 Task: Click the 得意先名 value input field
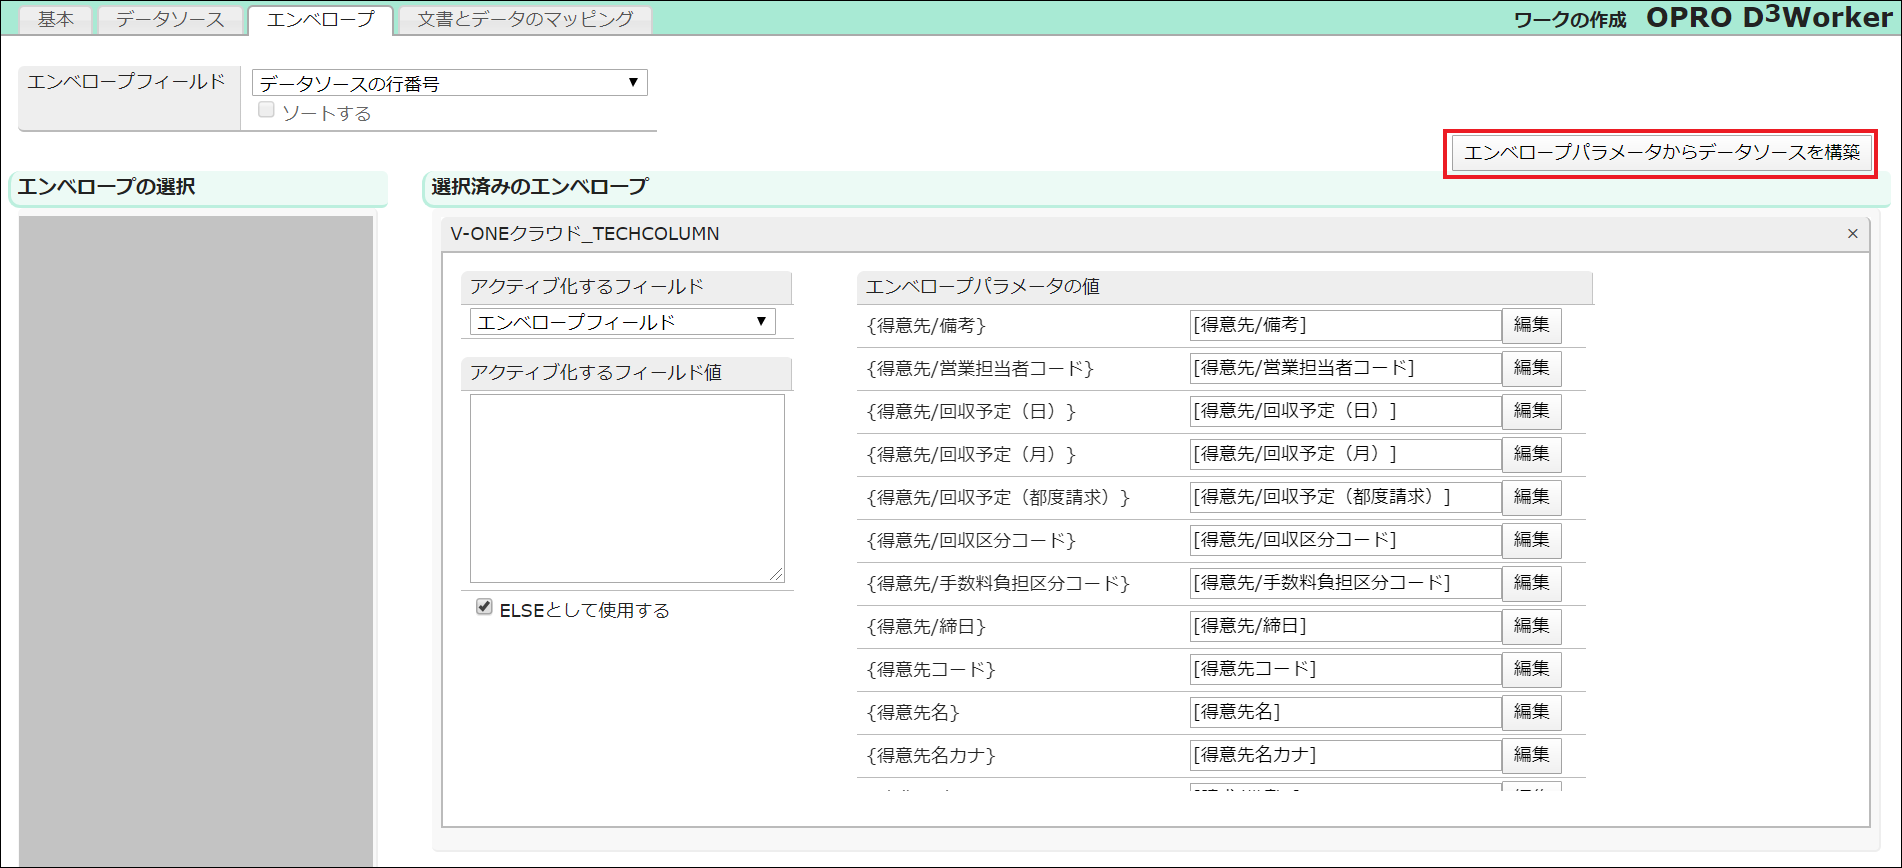1345,712
